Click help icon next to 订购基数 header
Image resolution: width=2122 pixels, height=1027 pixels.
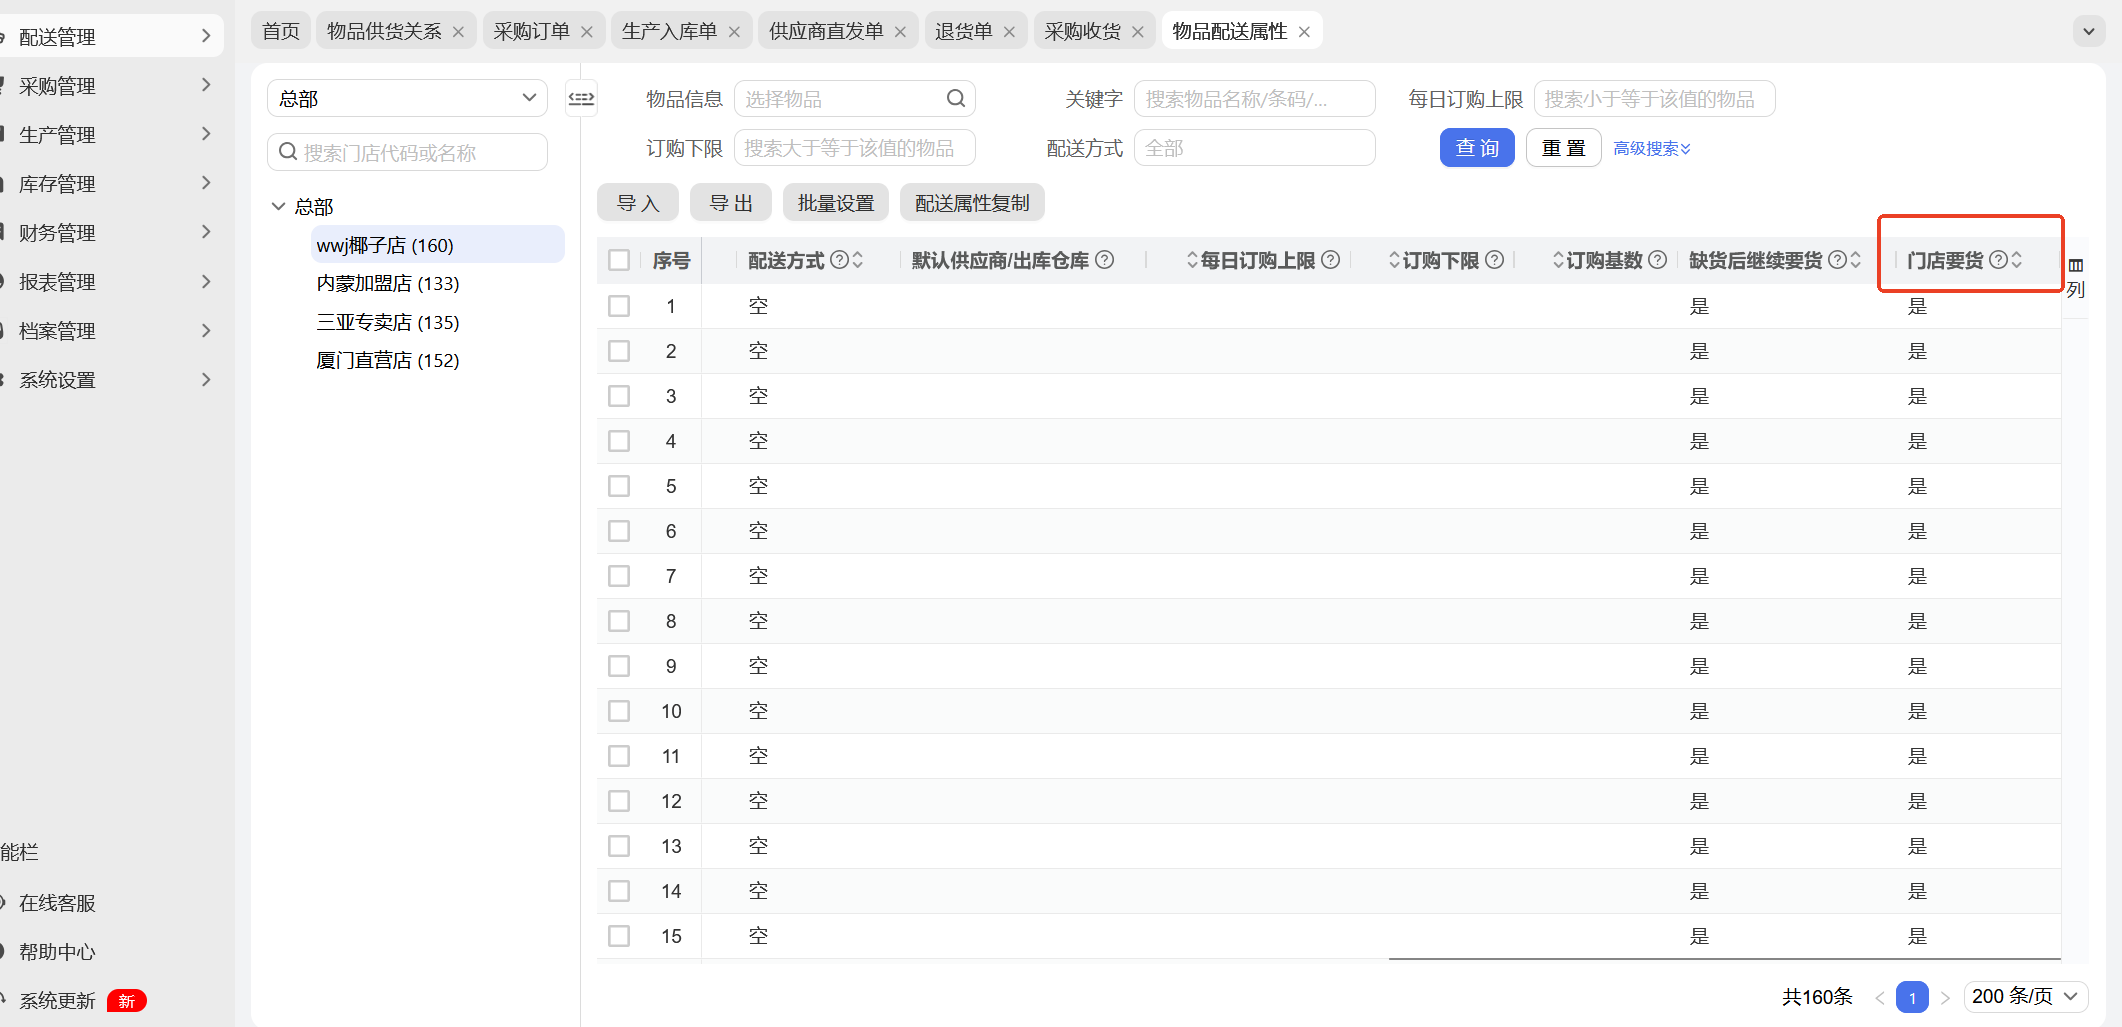pos(1657,260)
